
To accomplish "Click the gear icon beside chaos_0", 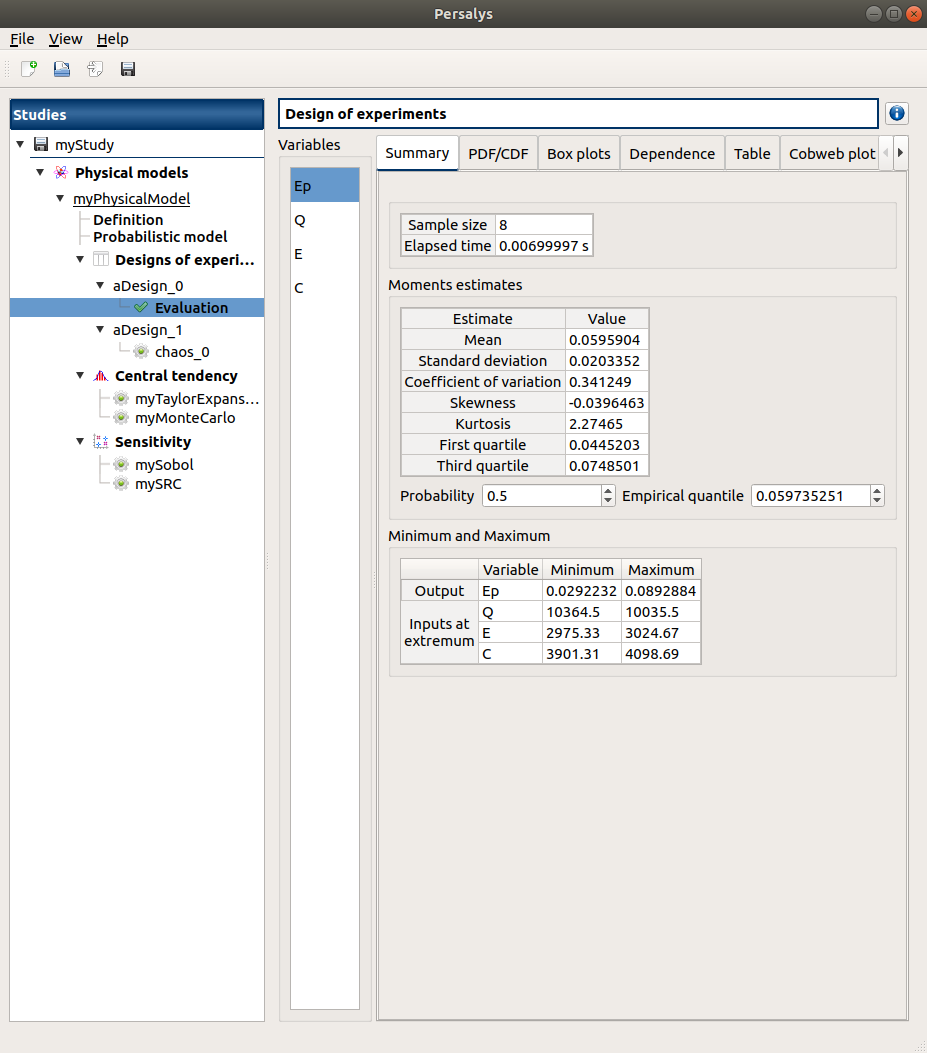I will tap(141, 352).
